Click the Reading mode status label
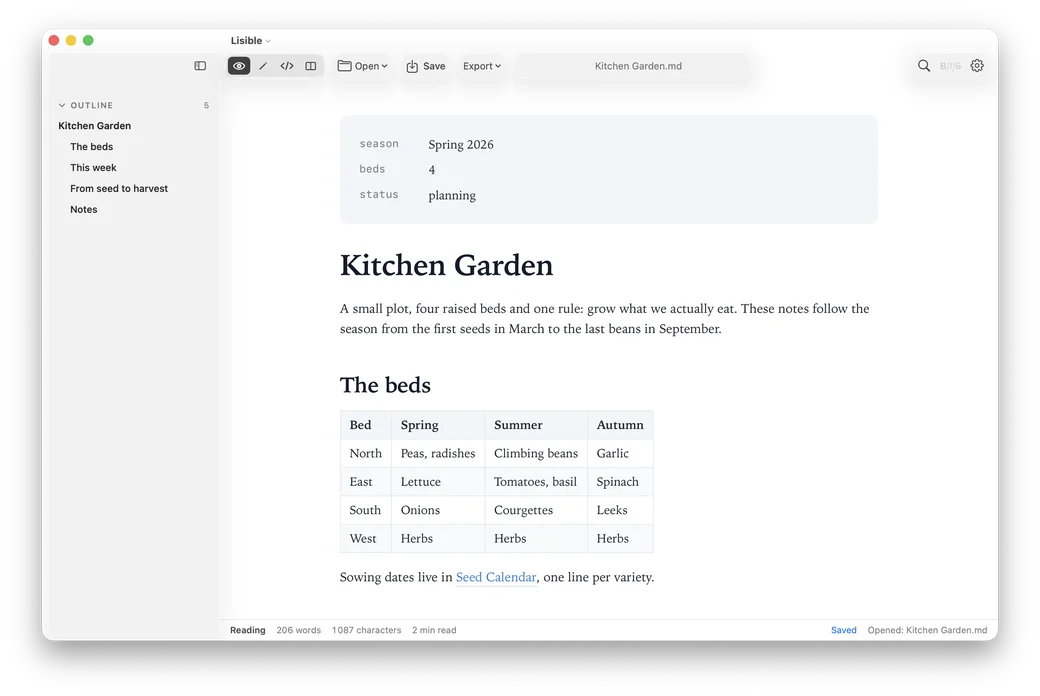The width and height of the screenshot is (1040, 696). point(247,630)
